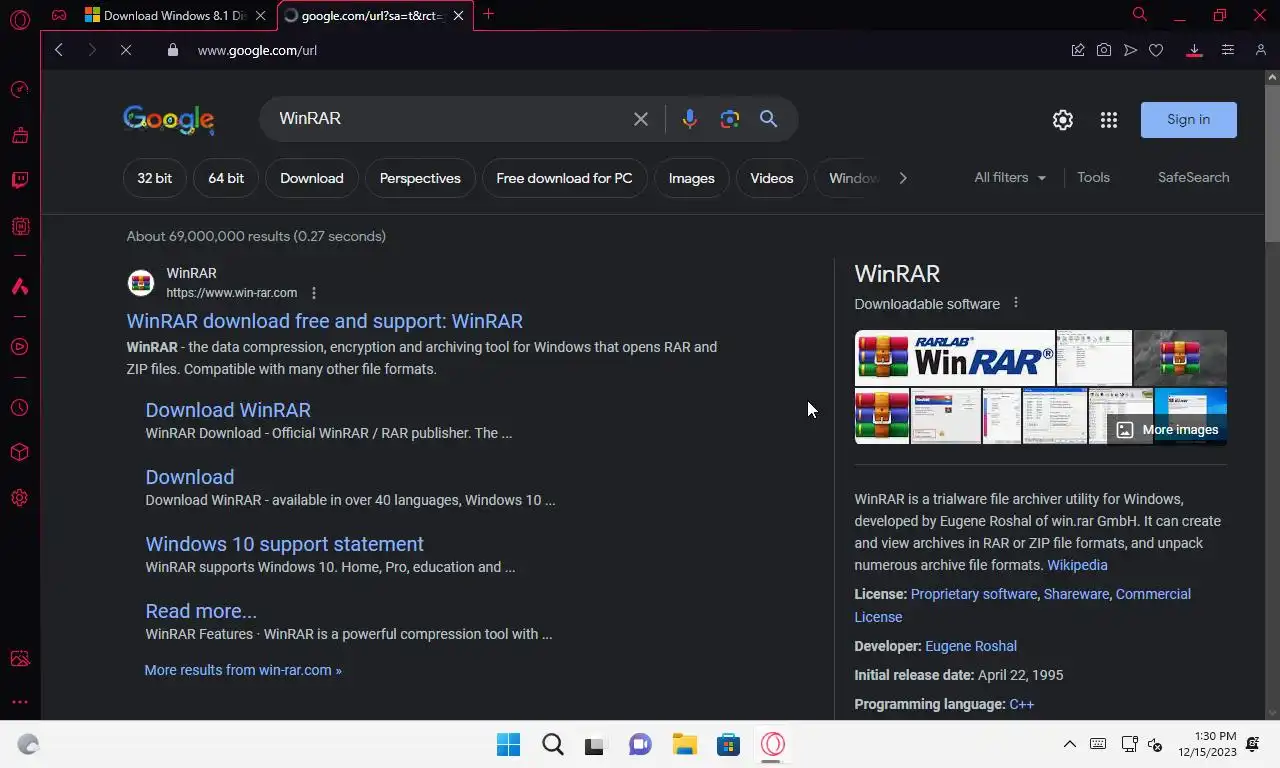Switch to Images results
The image size is (1280, 768).
pyautogui.click(x=692, y=178)
